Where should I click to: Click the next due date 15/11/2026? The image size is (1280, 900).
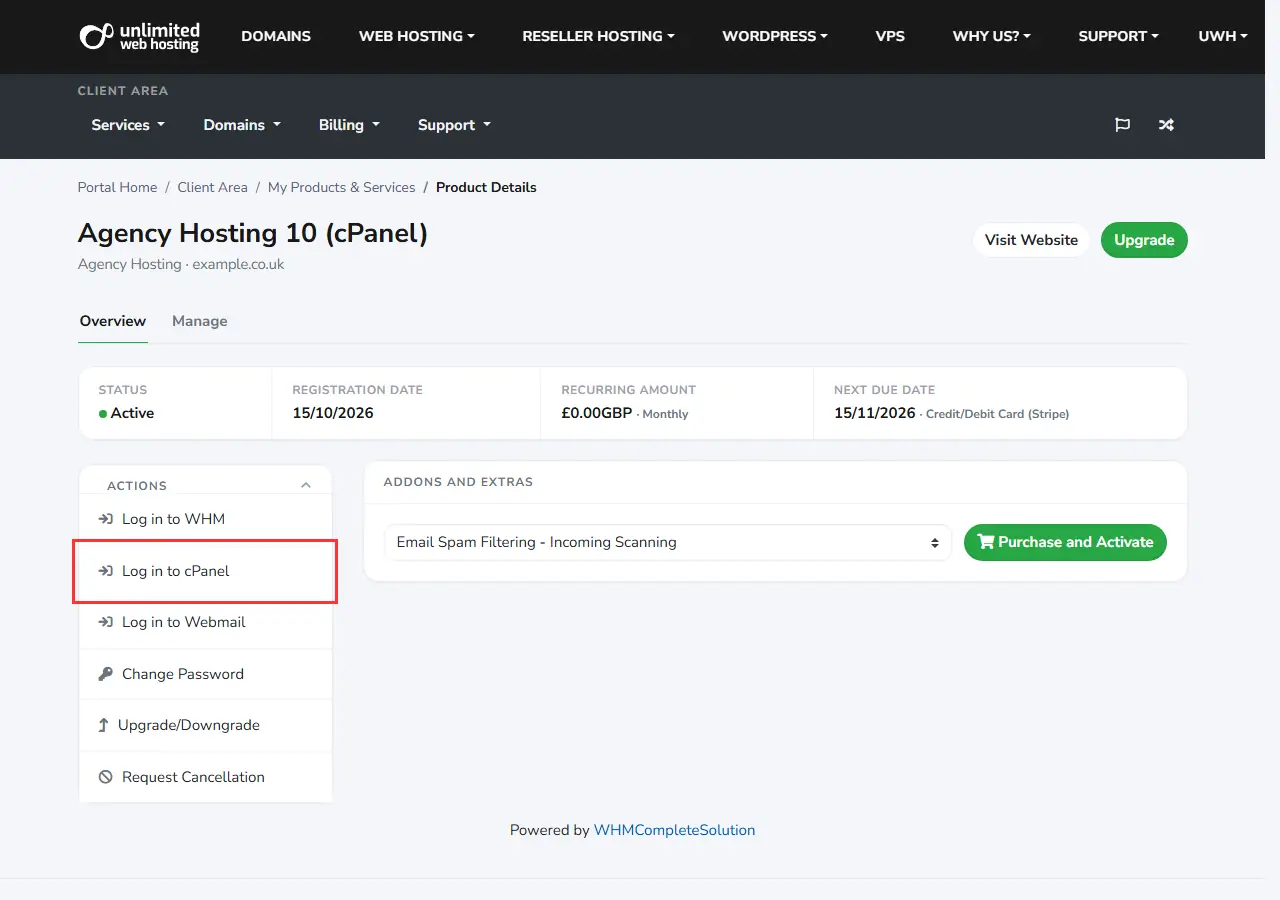pyautogui.click(x=875, y=413)
